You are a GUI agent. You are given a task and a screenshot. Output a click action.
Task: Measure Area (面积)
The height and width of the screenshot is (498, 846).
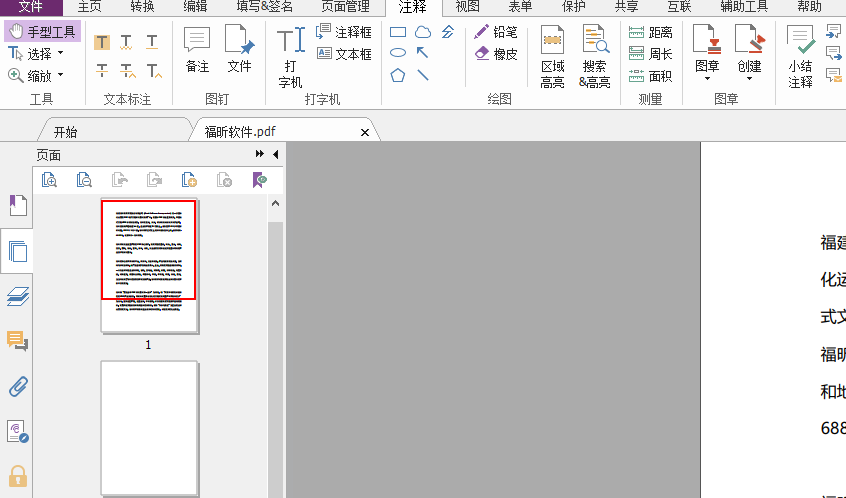tap(651, 76)
